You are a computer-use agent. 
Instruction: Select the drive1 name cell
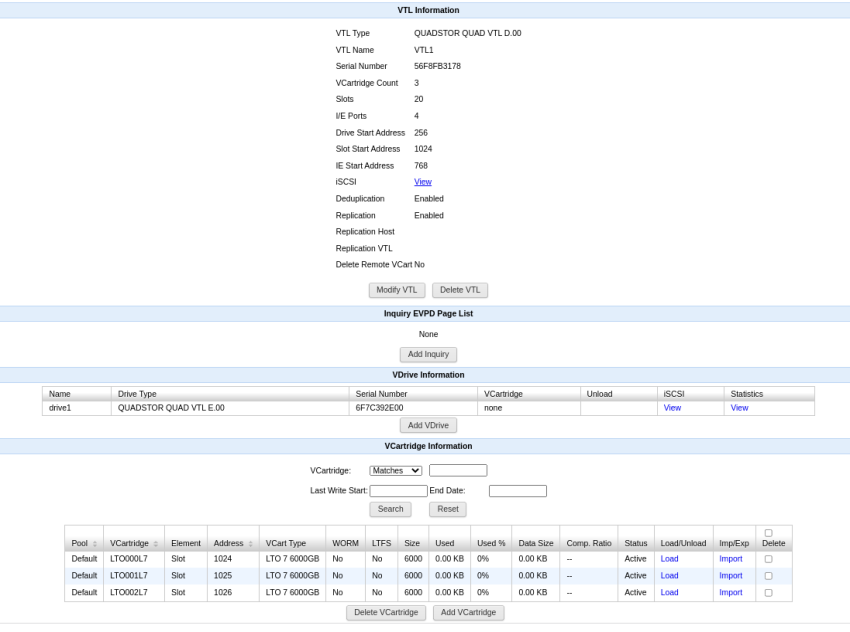76,408
